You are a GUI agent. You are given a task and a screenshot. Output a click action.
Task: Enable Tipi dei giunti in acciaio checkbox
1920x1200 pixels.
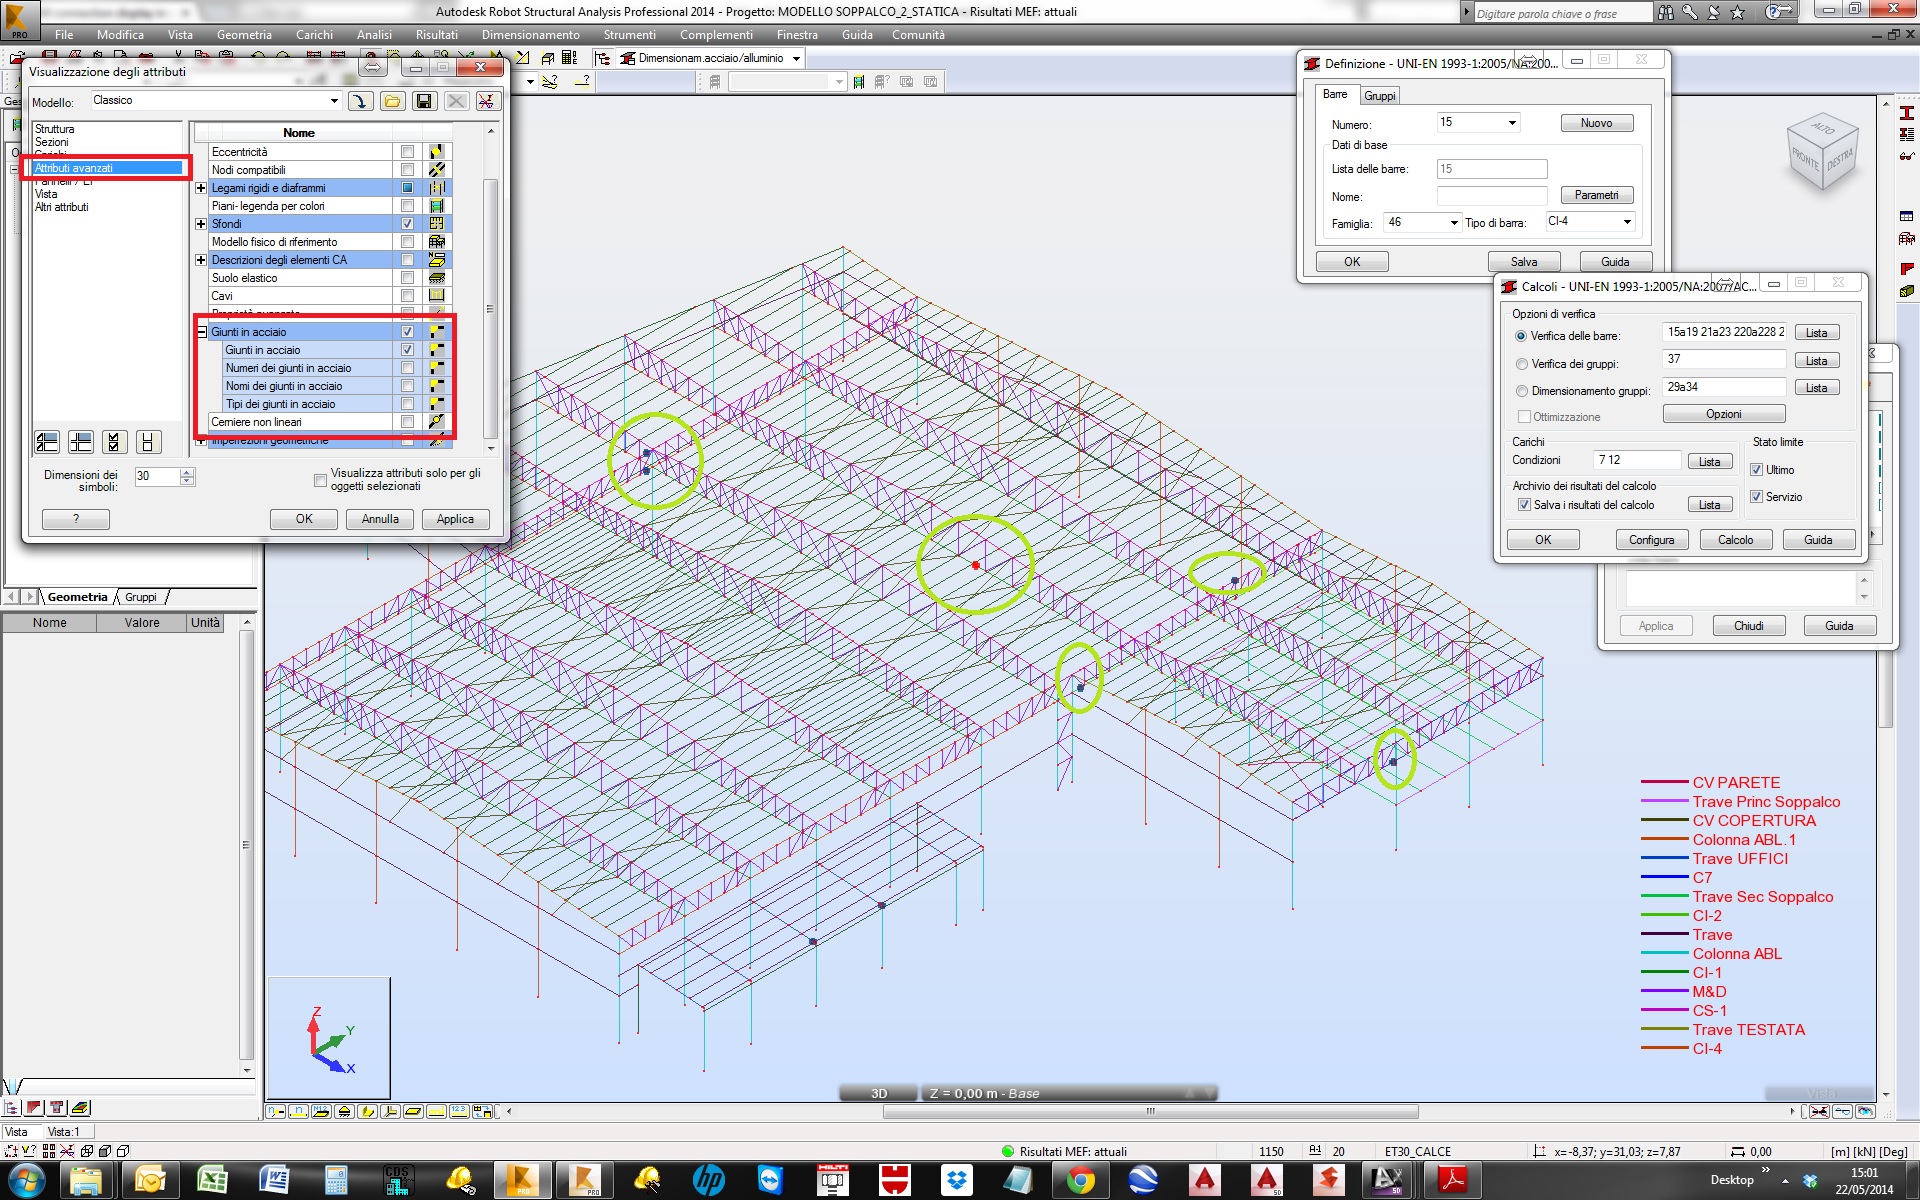tap(407, 404)
